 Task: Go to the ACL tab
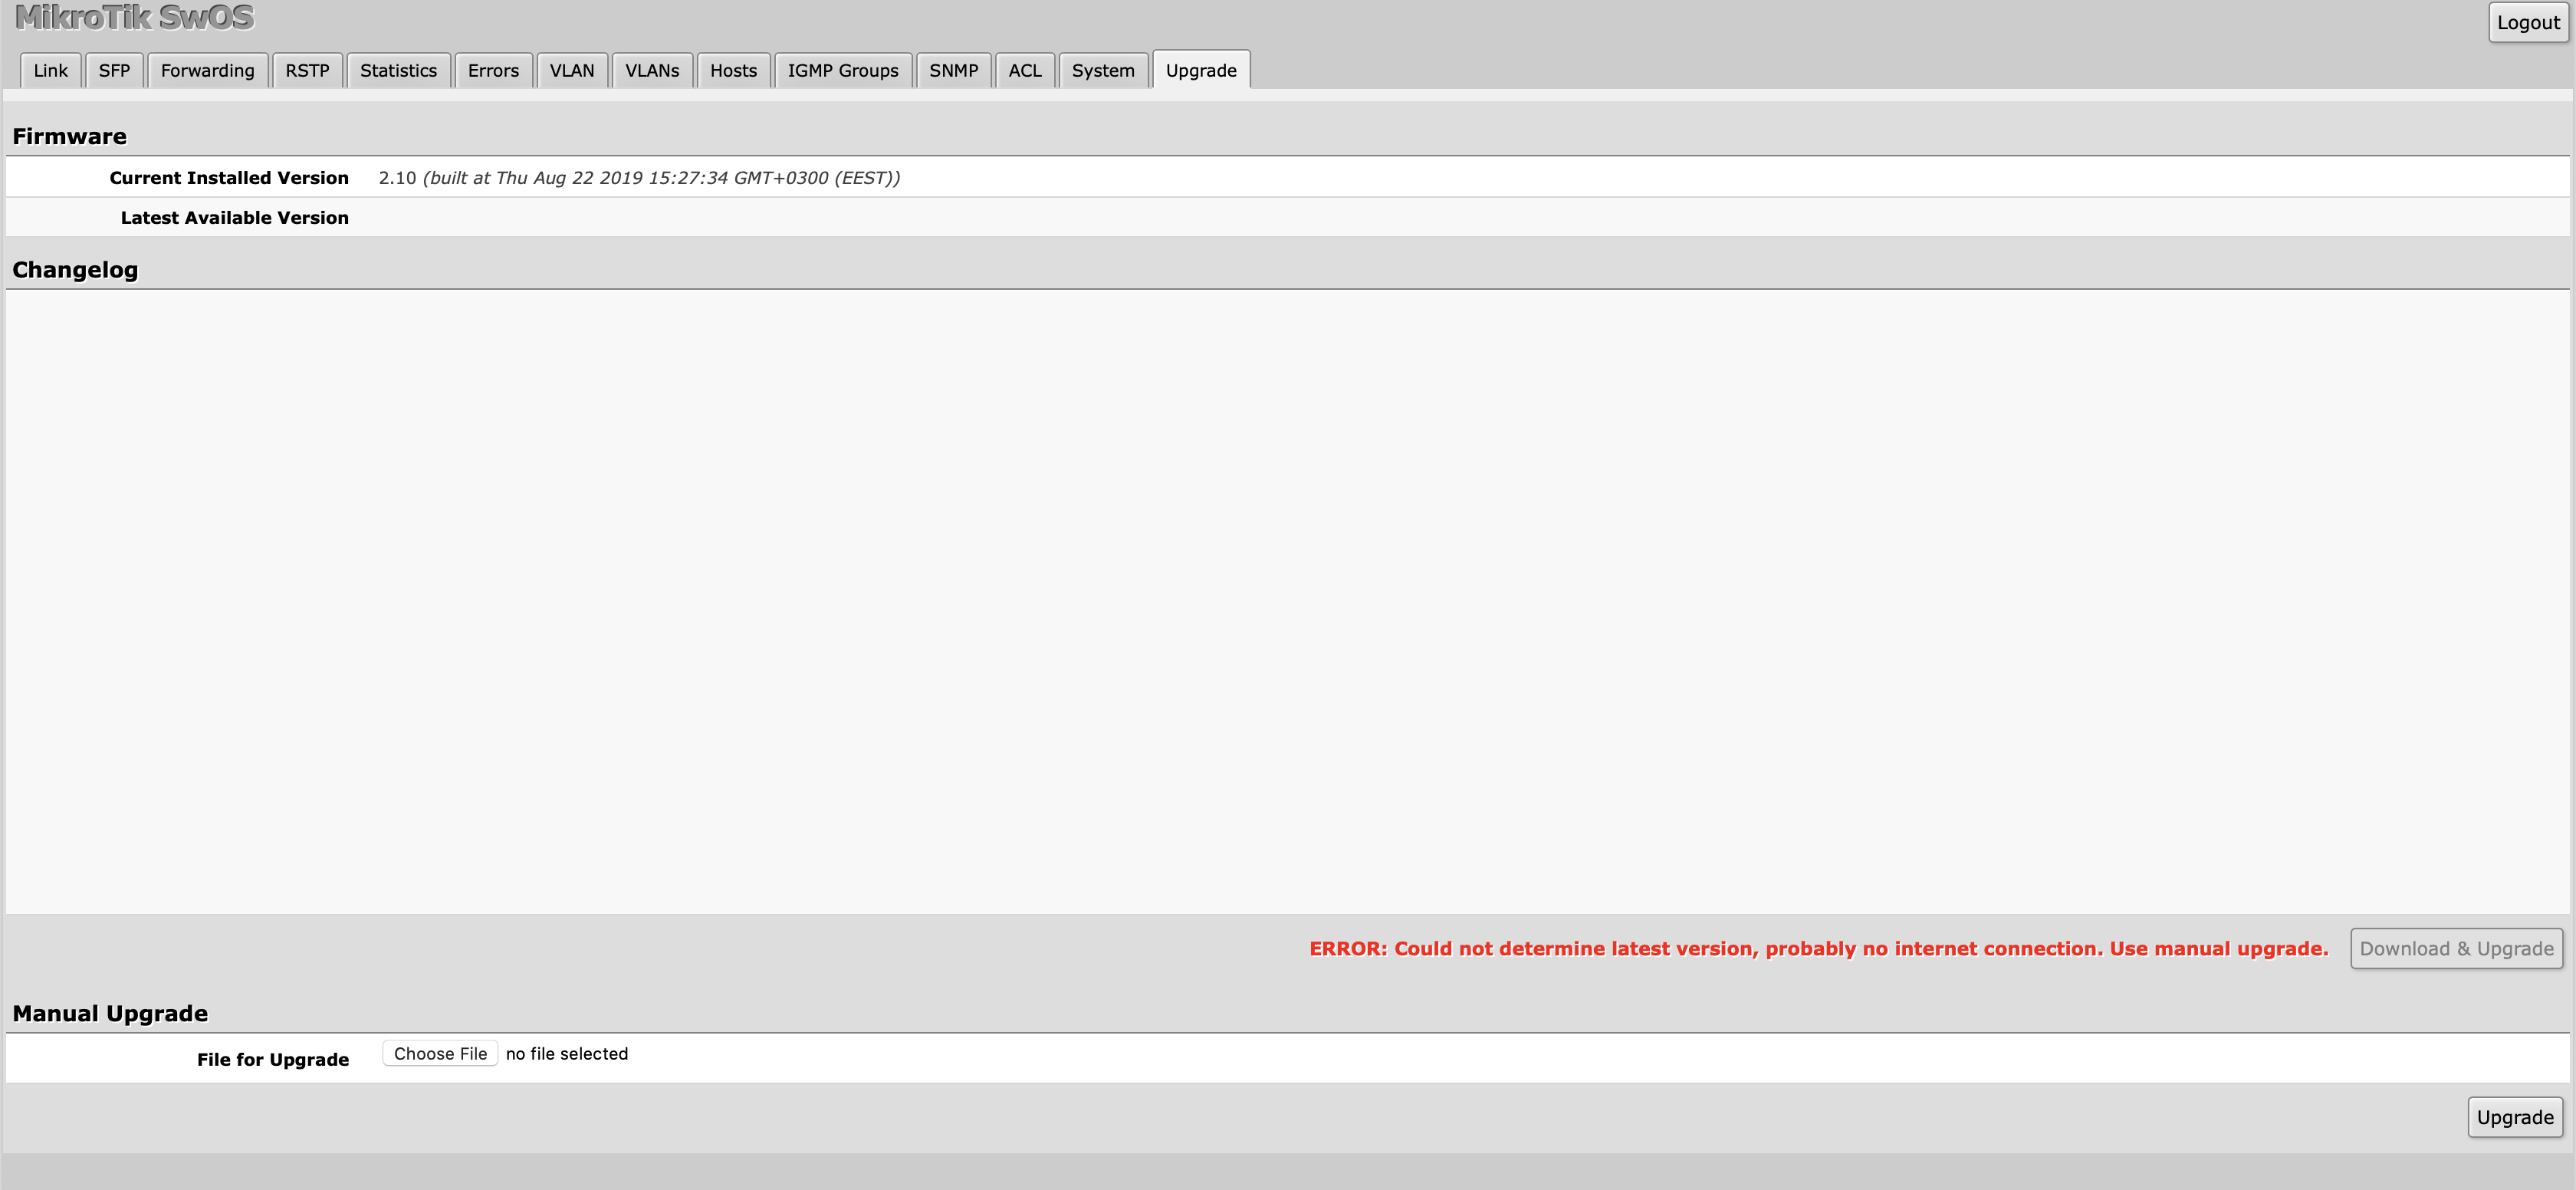pos(1025,70)
